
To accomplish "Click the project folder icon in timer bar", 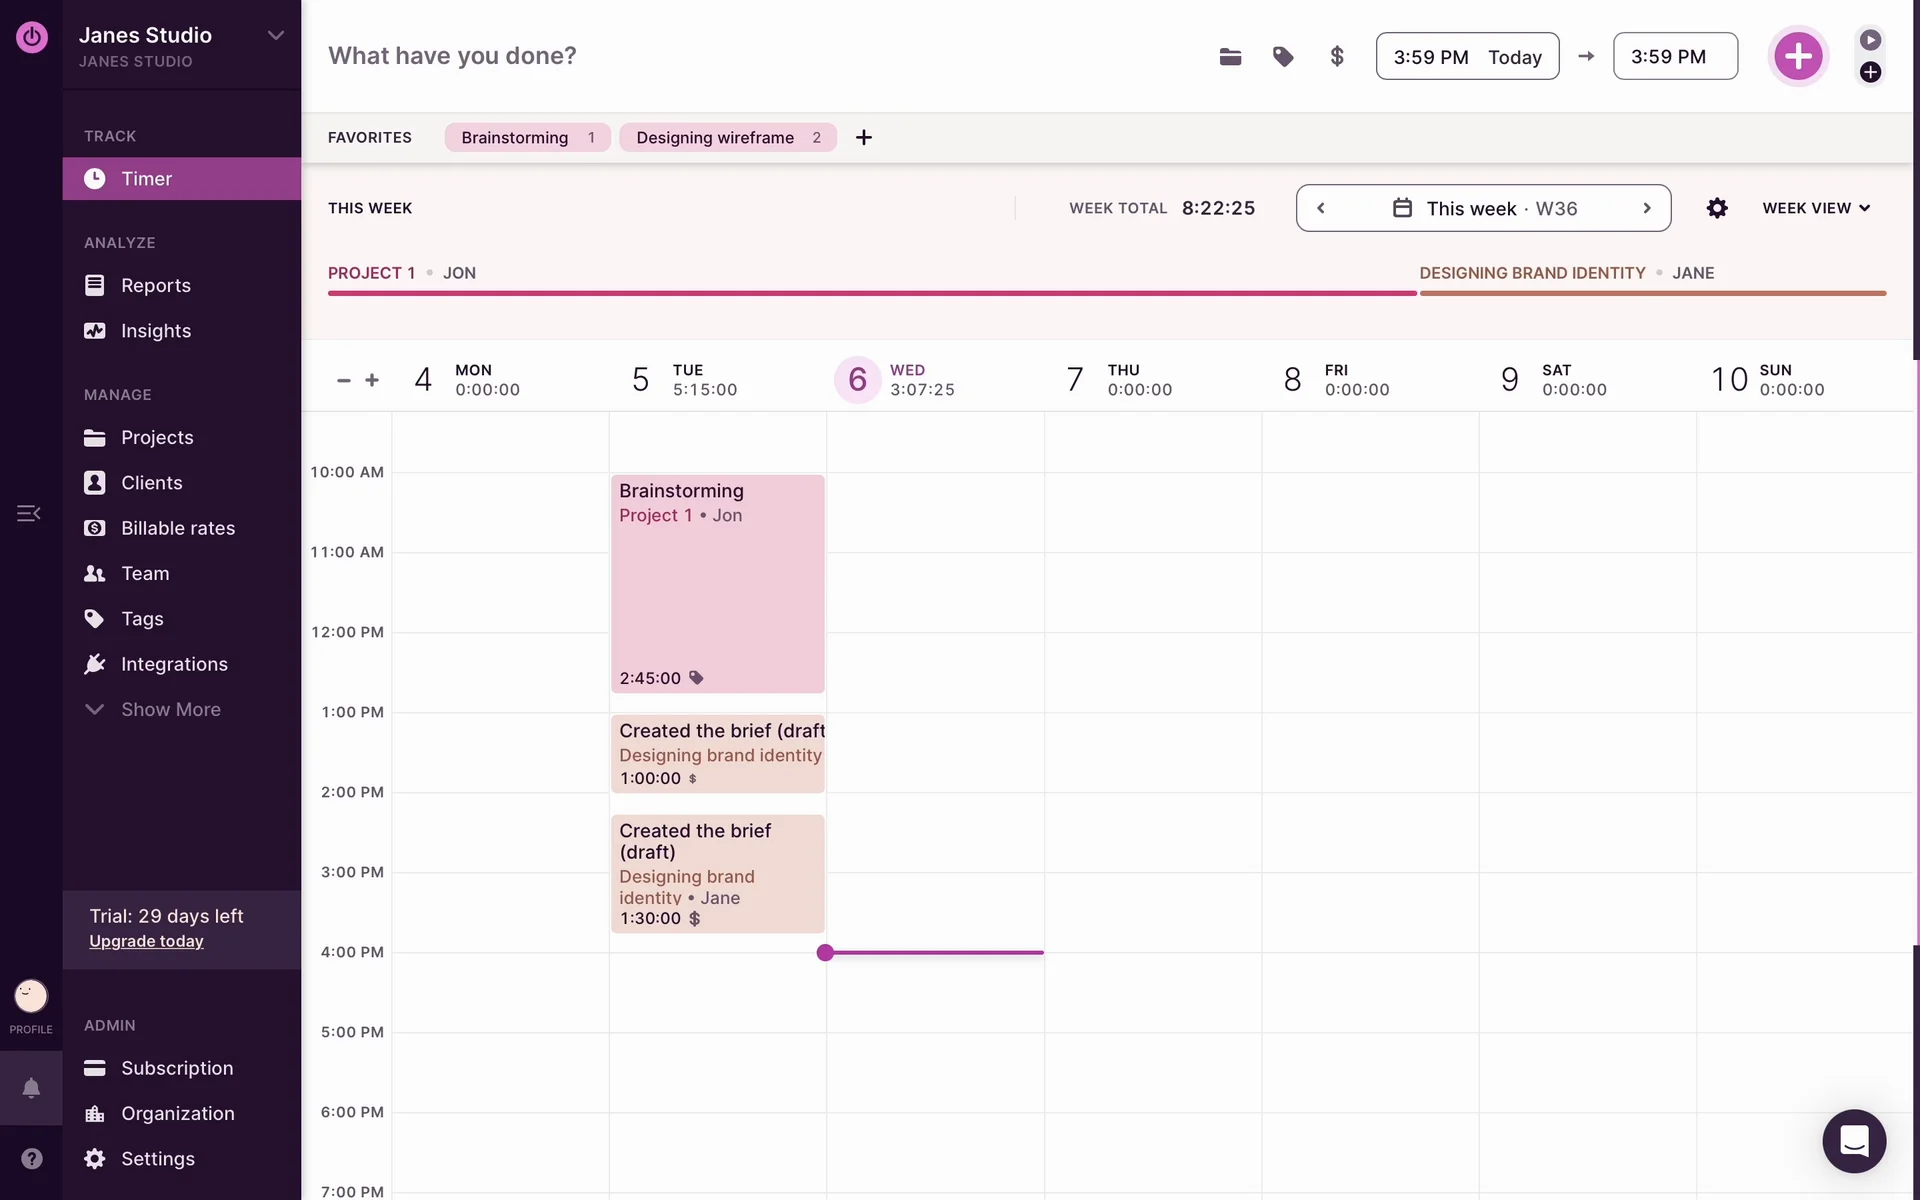I will (x=1230, y=57).
